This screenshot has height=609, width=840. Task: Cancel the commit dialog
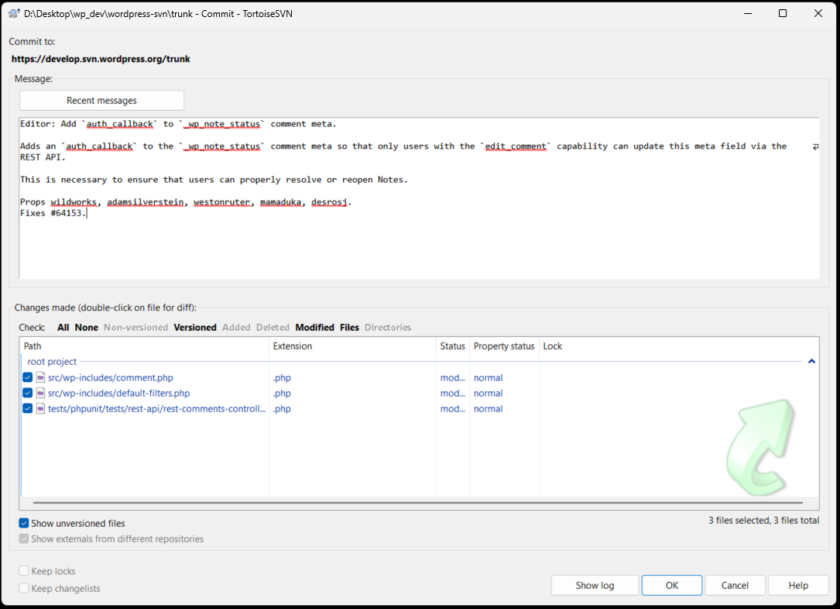pos(735,585)
